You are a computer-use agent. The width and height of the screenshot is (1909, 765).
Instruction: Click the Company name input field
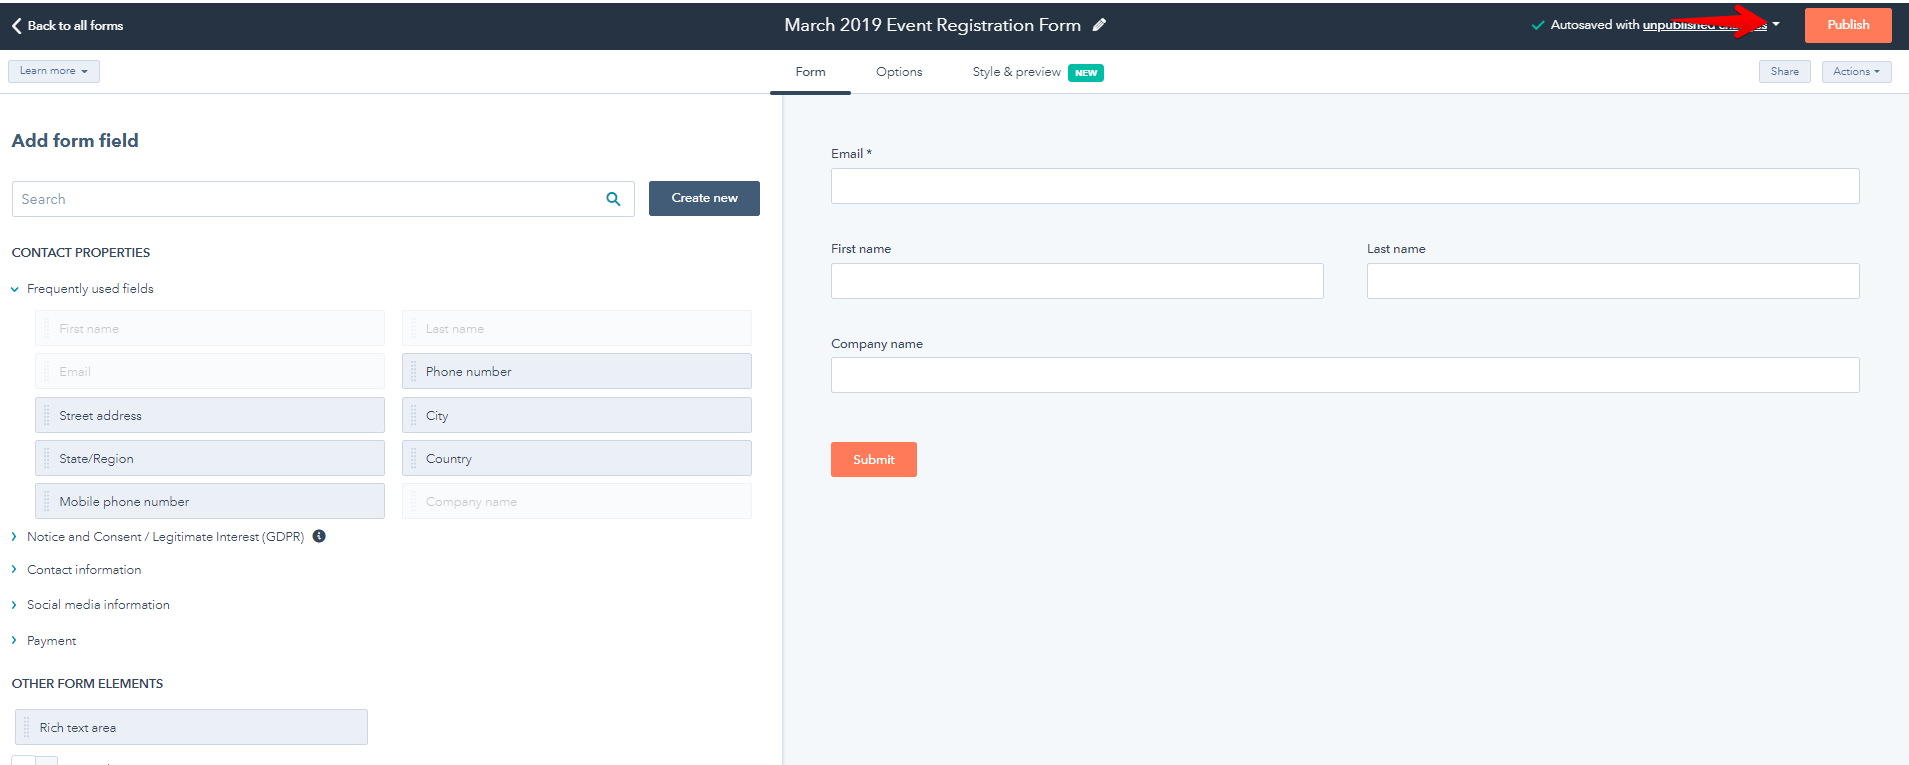click(1345, 375)
